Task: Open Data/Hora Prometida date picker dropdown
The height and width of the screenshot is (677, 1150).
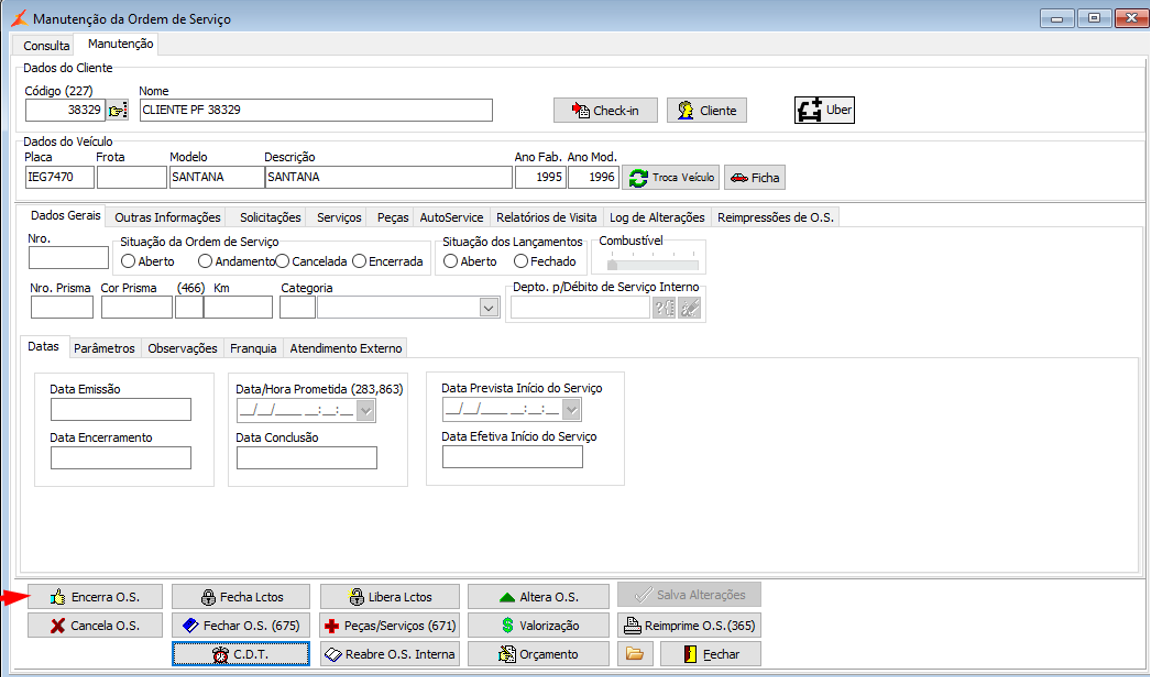Action: (366, 411)
